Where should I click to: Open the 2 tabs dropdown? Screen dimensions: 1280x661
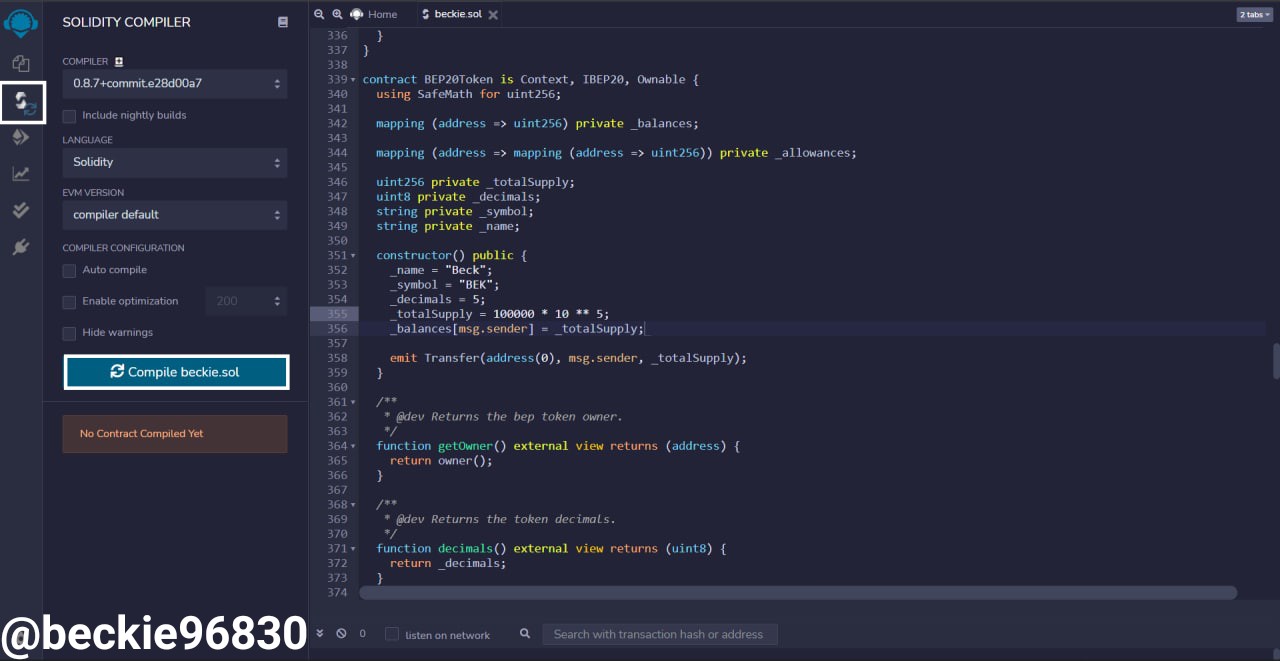[x=1254, y=14]
